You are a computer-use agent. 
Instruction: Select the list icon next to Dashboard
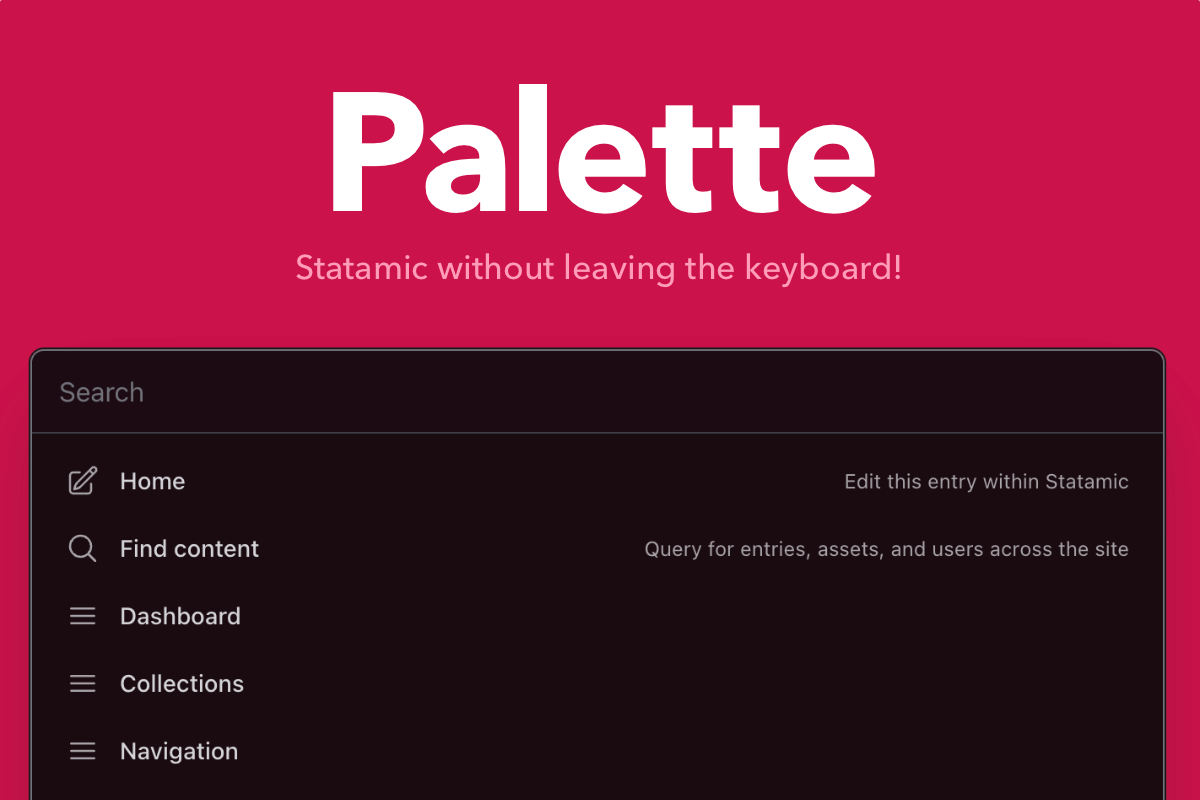coord(83,616)
